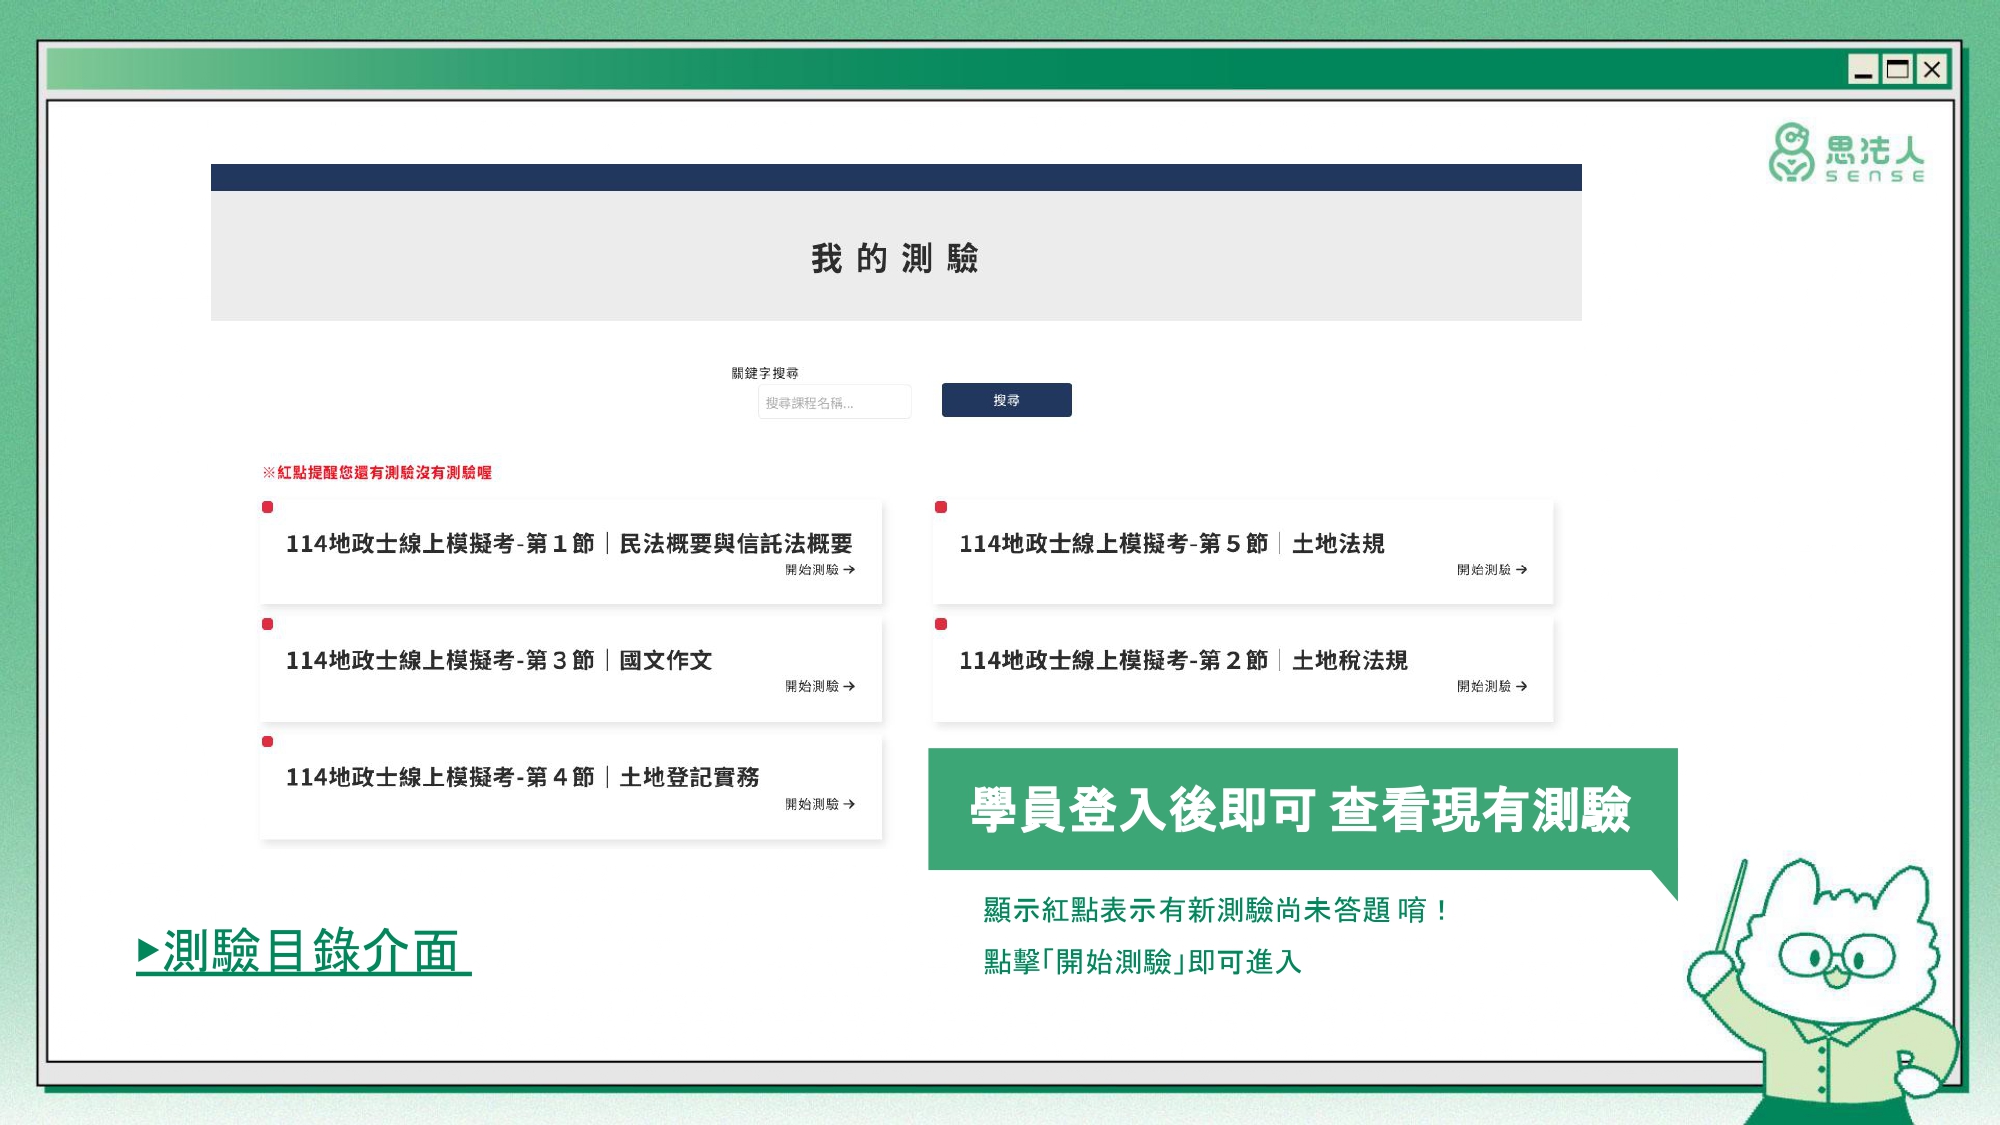The height and width of the screenshot is (1125, 2000).
Task: Click red dot on 國文作文 card
Action: point(268,624)
